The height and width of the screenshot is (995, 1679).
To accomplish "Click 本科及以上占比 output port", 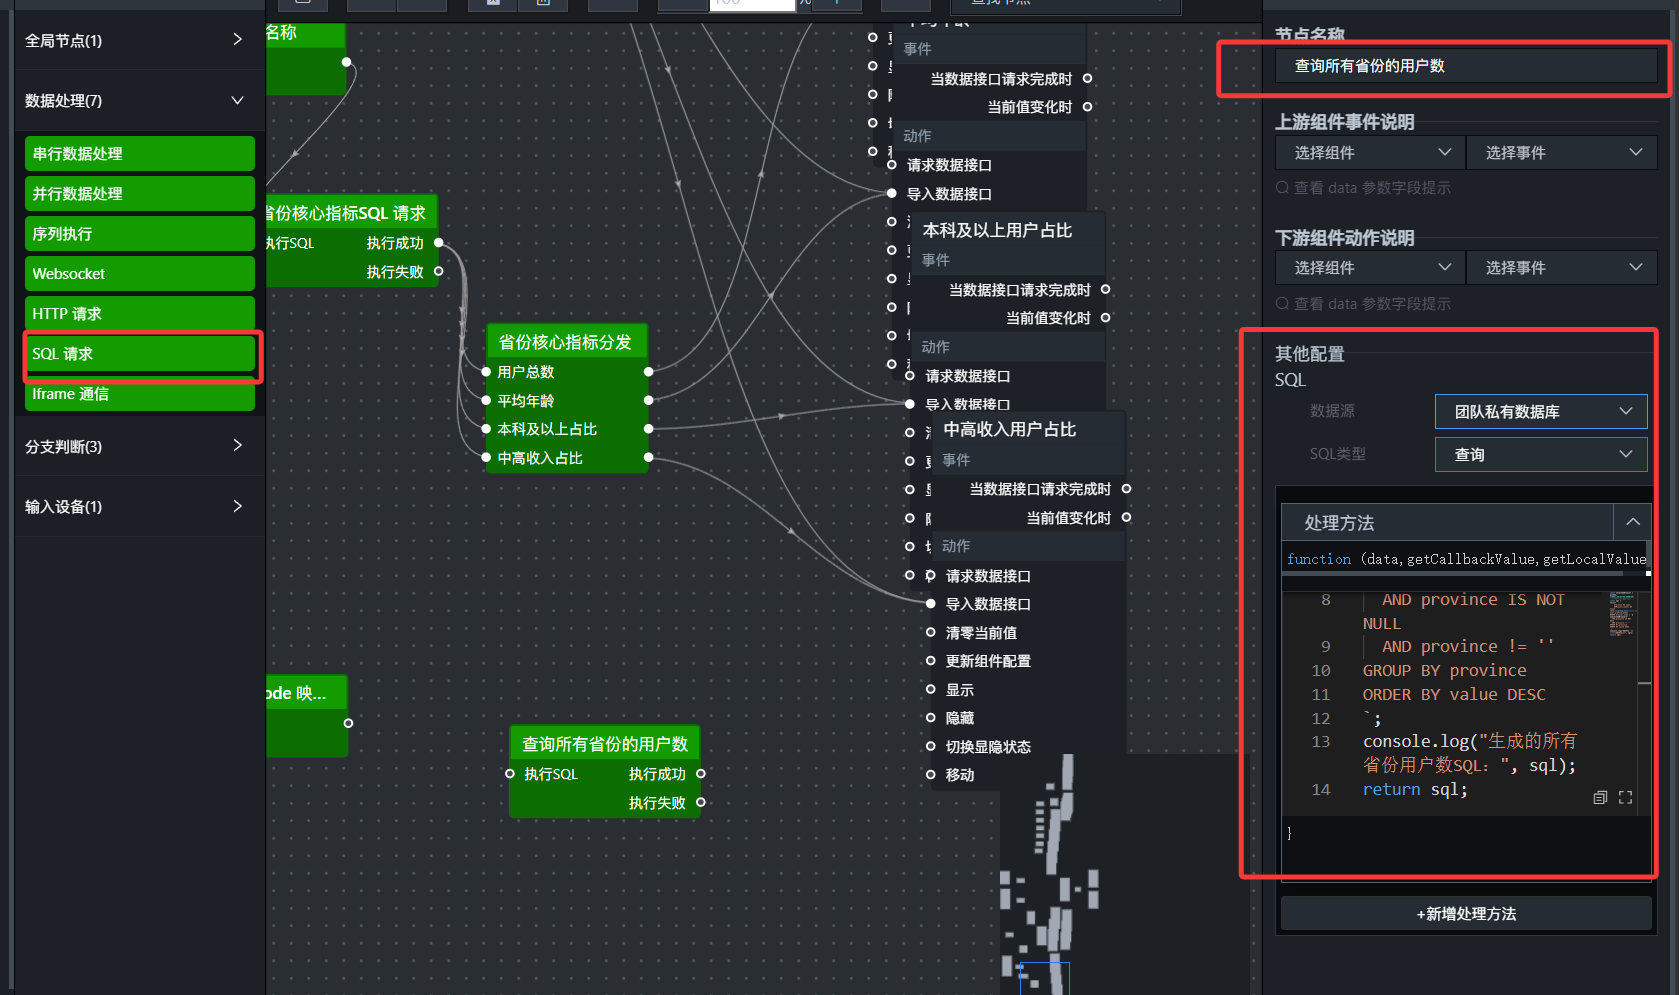I will click(x=649, y=428).
